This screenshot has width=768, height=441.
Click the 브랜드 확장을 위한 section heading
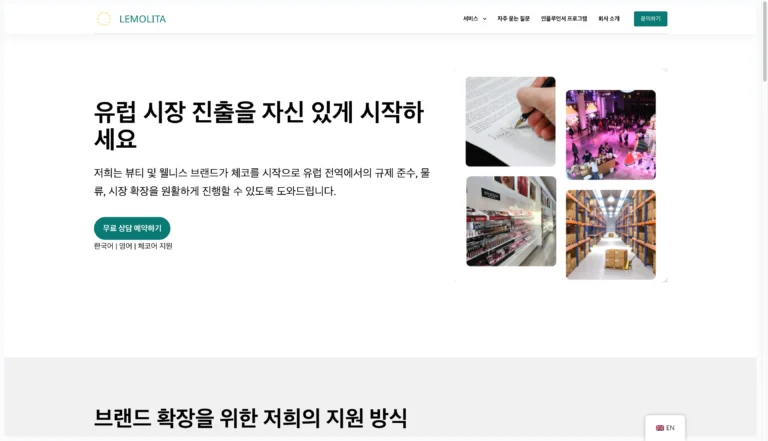point(250,418)
